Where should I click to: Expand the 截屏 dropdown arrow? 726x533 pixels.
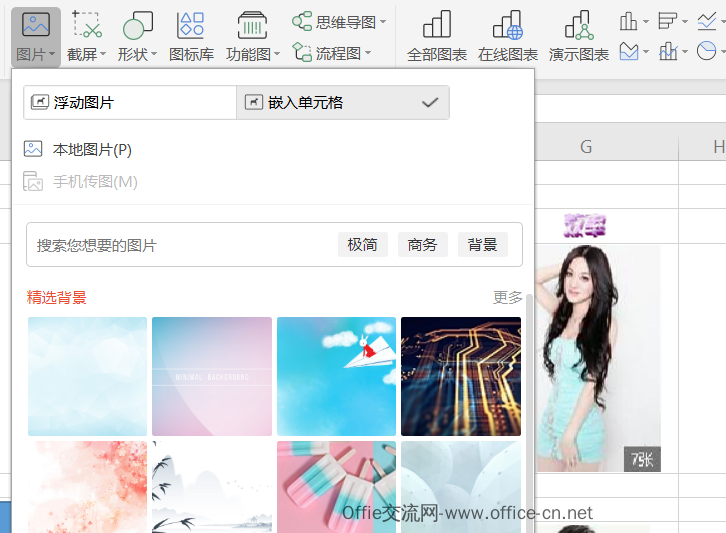point(103,54)
